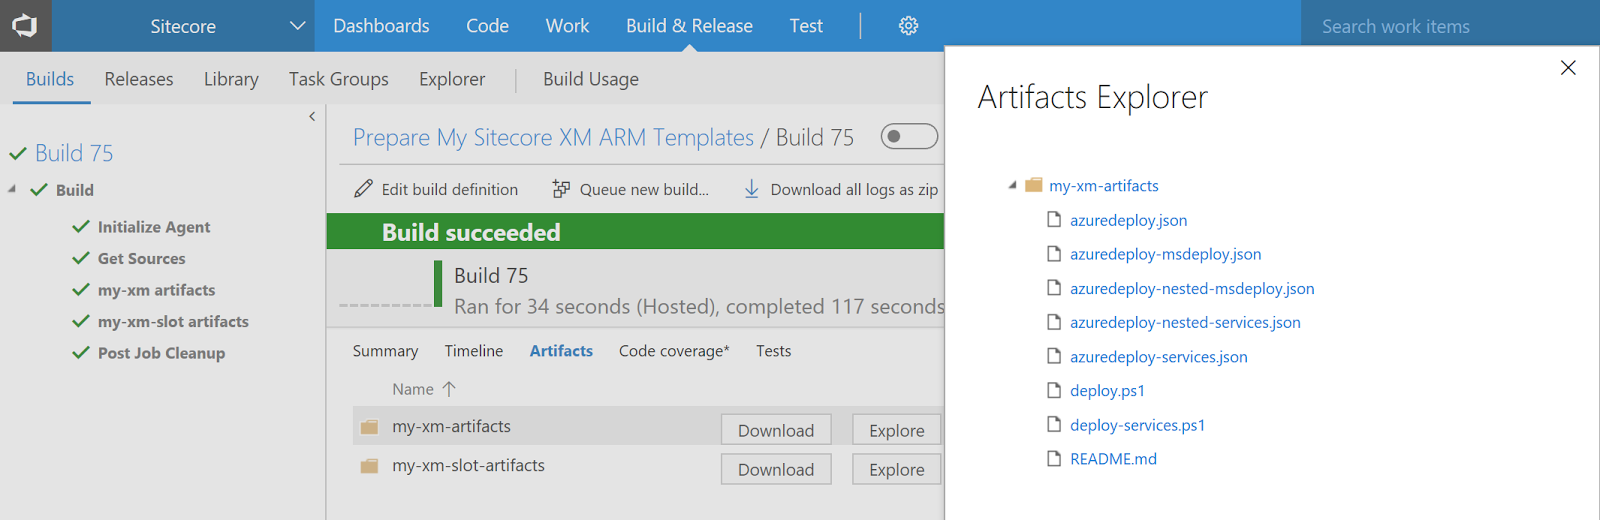Click the file icon beside deploy.ps1
Image resolution: width=1600 pixels, height=520 pixels.
coord(1053,390)
